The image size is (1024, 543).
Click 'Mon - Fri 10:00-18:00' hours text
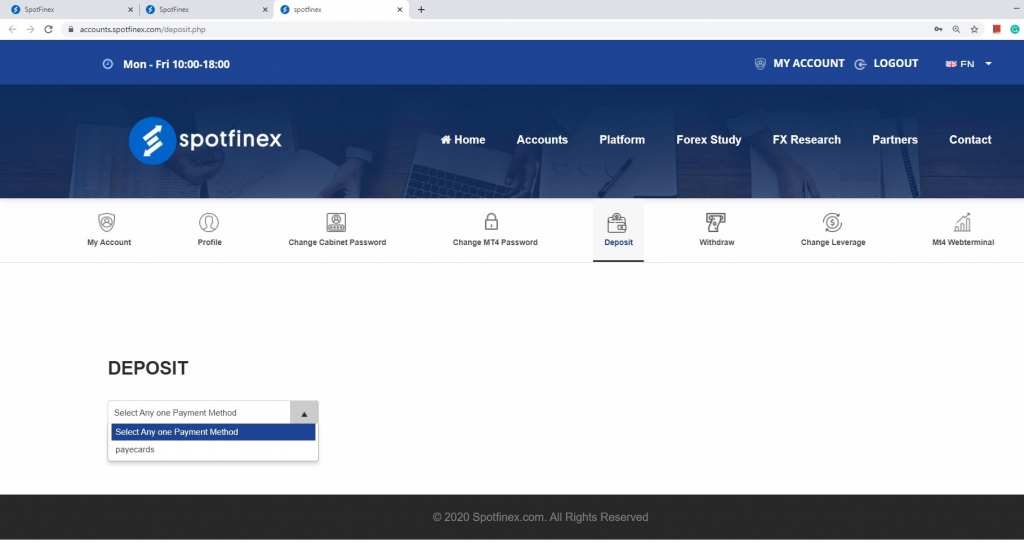click(176, 64)
